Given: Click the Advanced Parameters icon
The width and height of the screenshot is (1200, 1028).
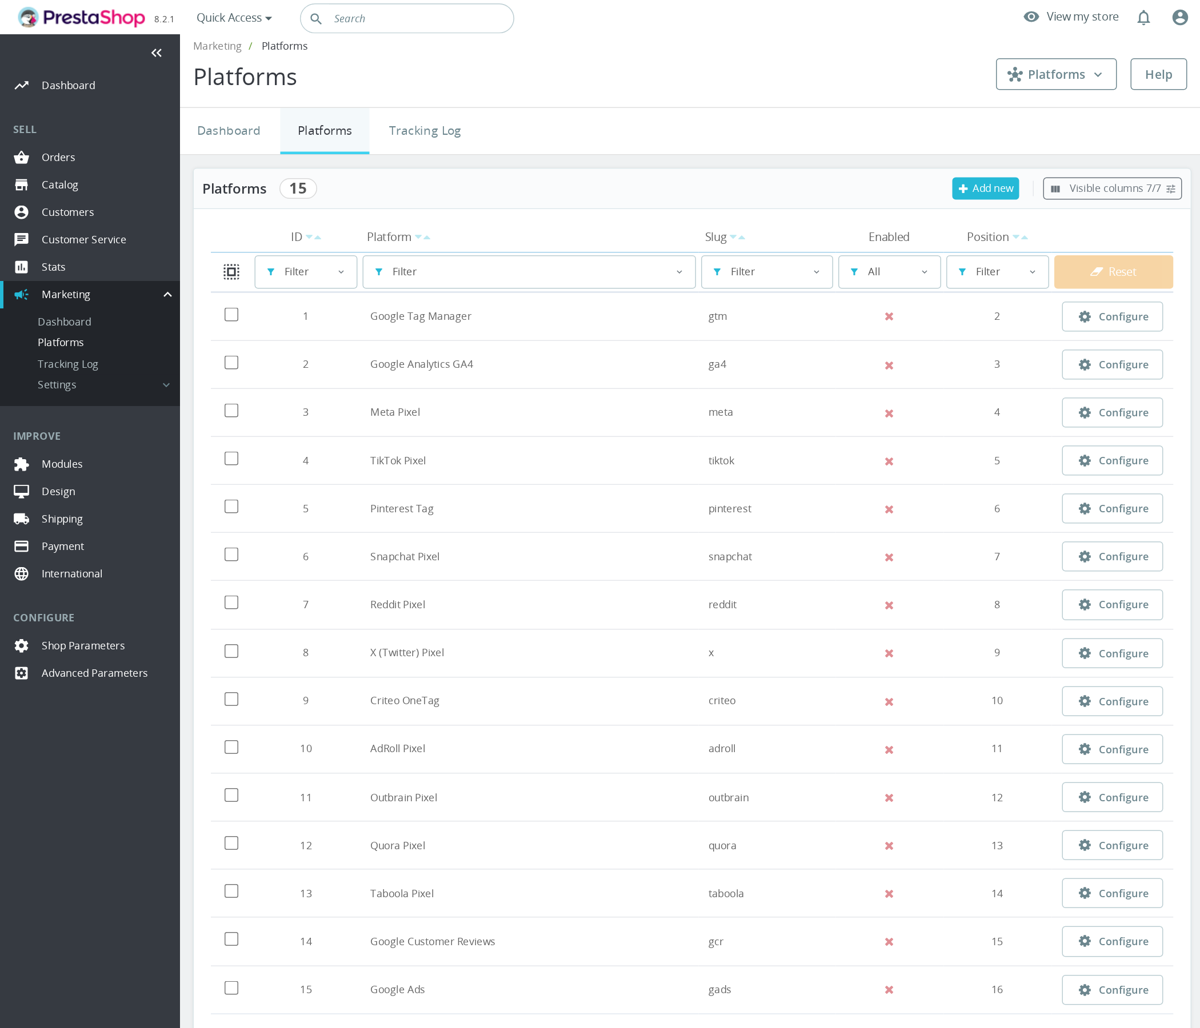Looking at the screenshot, I should [21, 673].
